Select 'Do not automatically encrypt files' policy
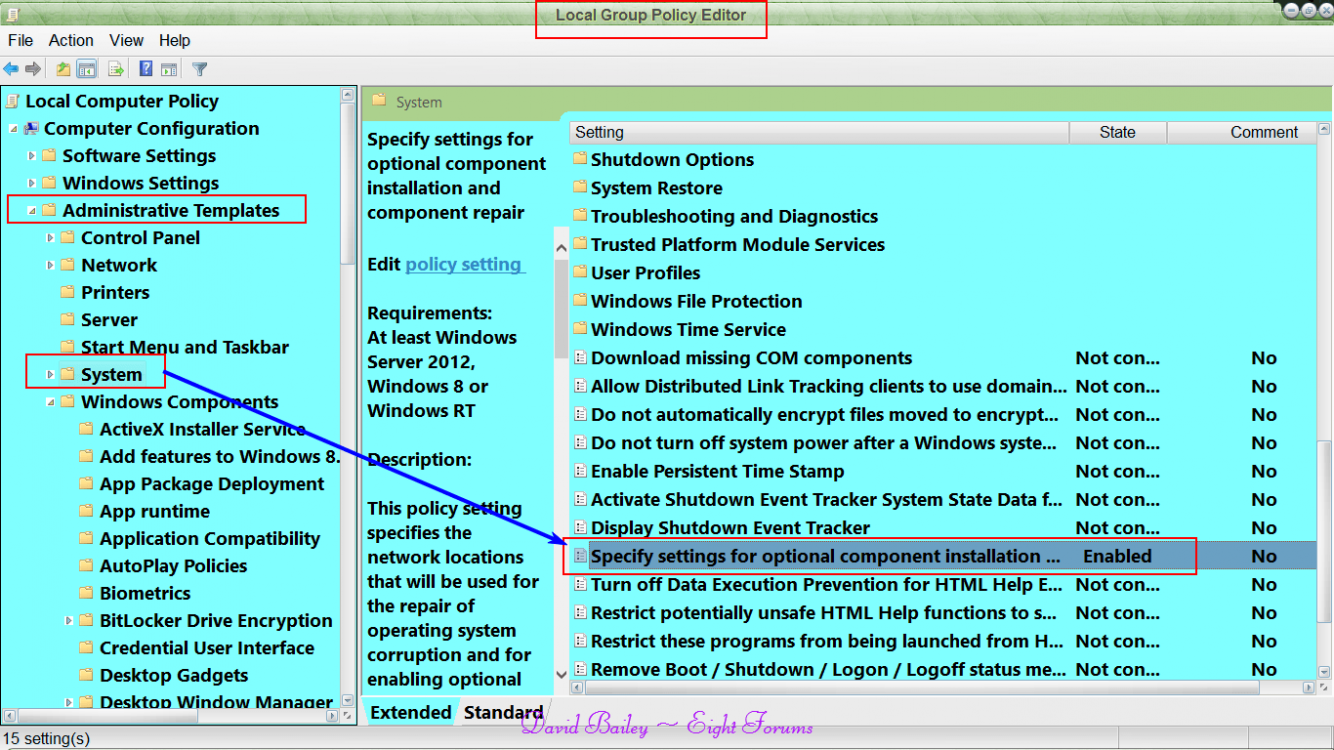Screen dimensions: 1334x750 pyautogui.click(x=824, y=414)
